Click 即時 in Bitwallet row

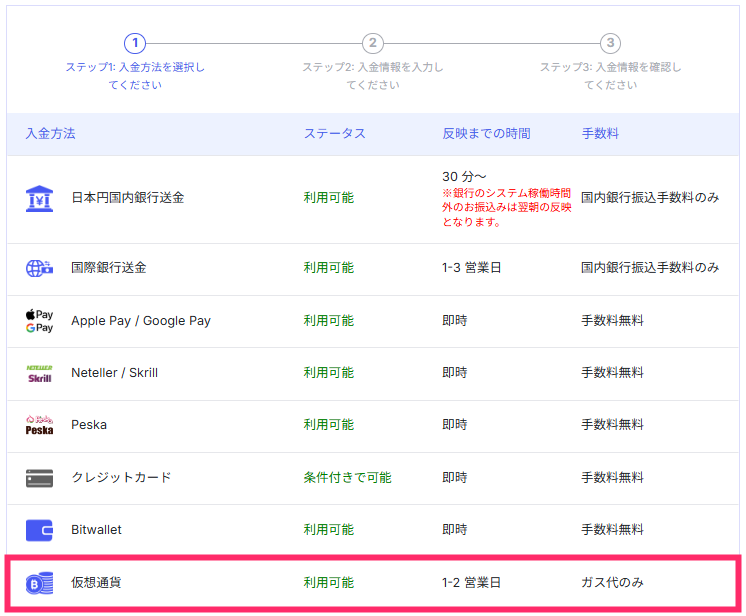tap(455, 529)
